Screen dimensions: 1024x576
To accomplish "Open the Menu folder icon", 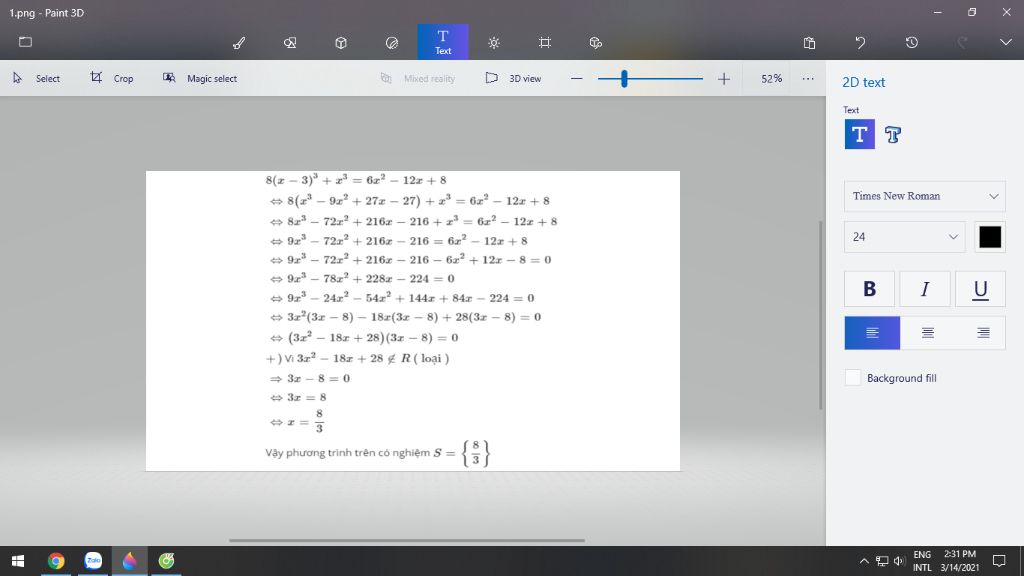I will click(x=25, y=42).
